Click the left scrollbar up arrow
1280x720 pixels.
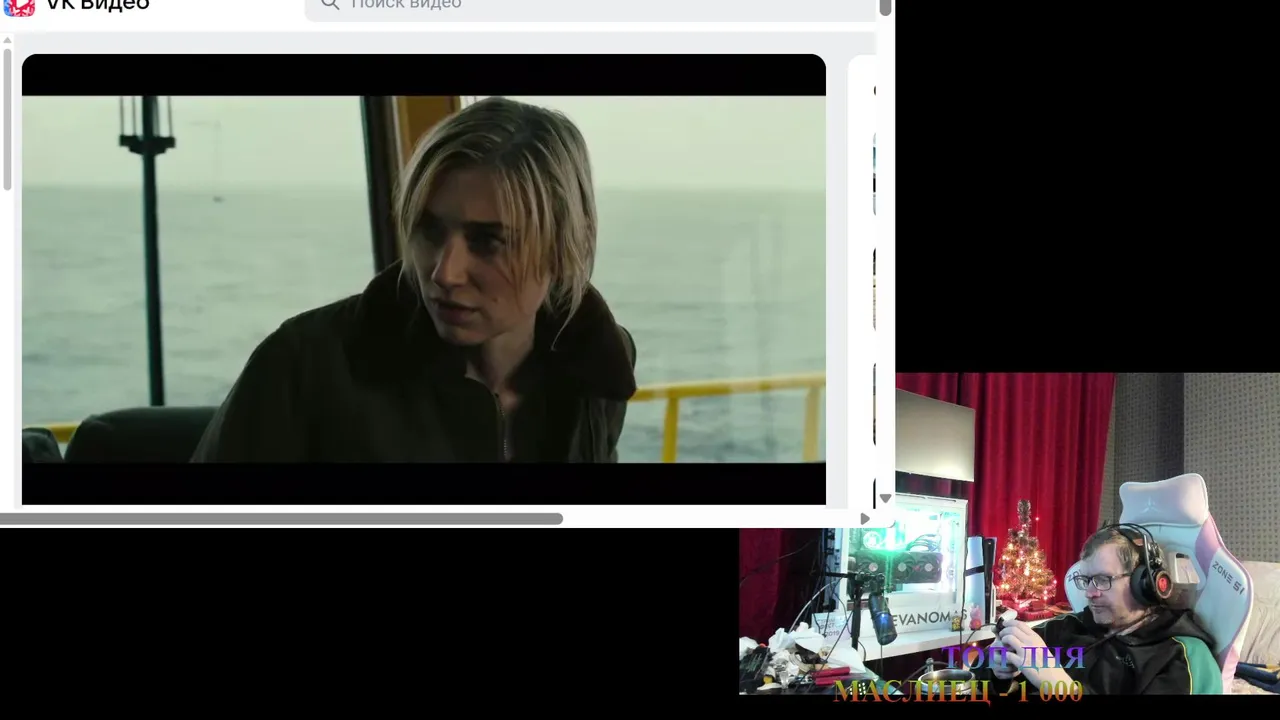(7, 40)
